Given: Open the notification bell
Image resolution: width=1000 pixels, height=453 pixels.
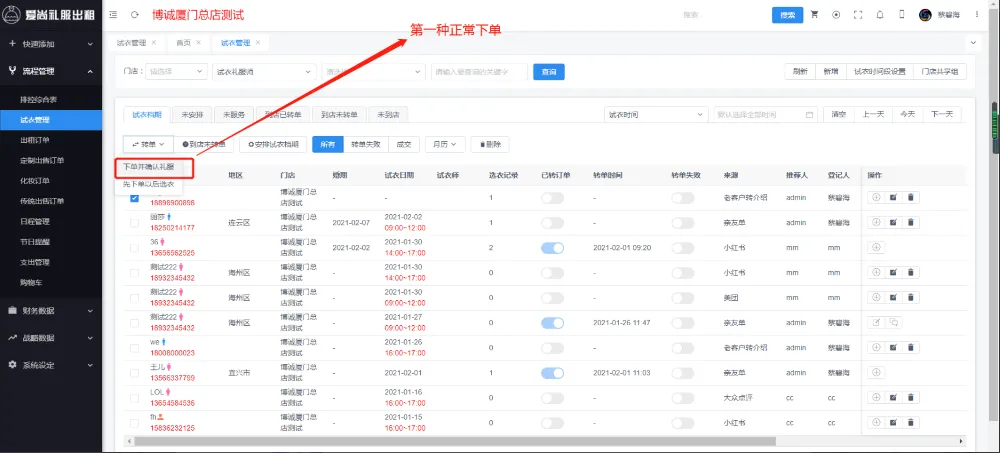Looking at the screenshot, I should pyautogui.click(x=879, y=15).
